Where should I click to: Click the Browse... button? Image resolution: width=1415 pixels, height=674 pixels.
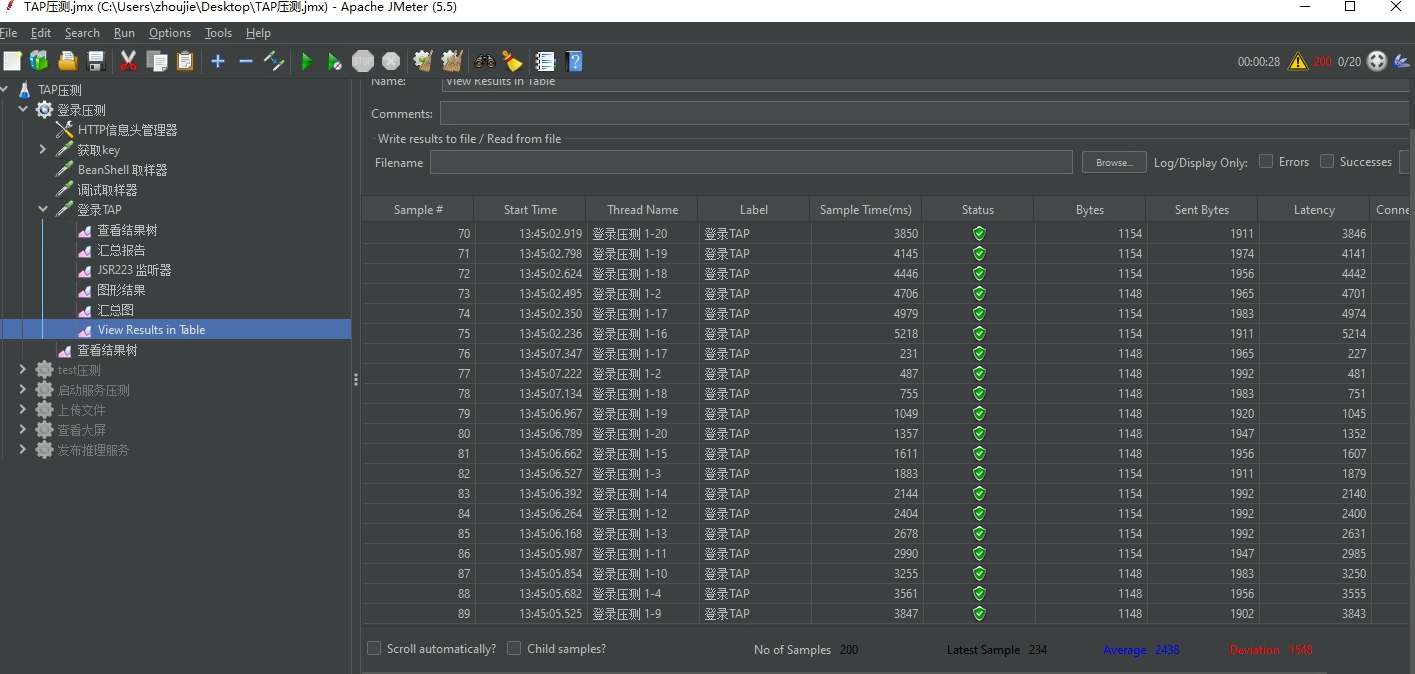click(x=1113, y=162)
